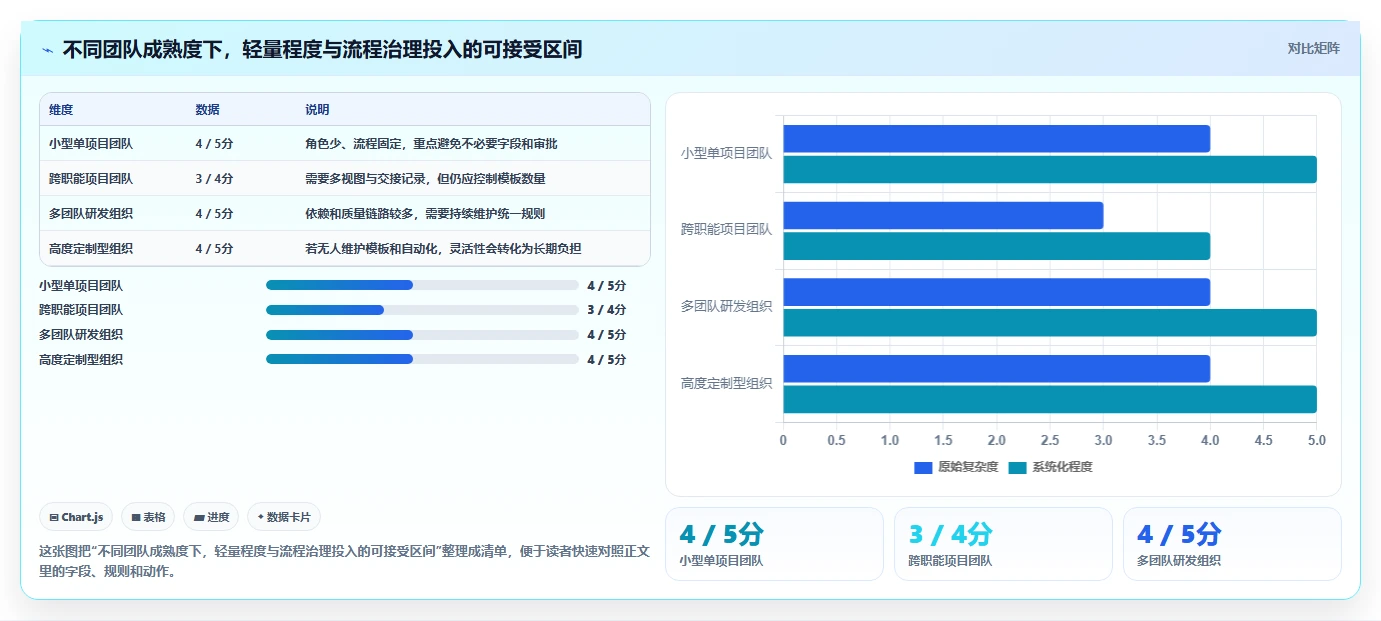Screen dimensions: 1381x621
Task: Click the 说明 column header in the table
Action: (x=317, y=110)
